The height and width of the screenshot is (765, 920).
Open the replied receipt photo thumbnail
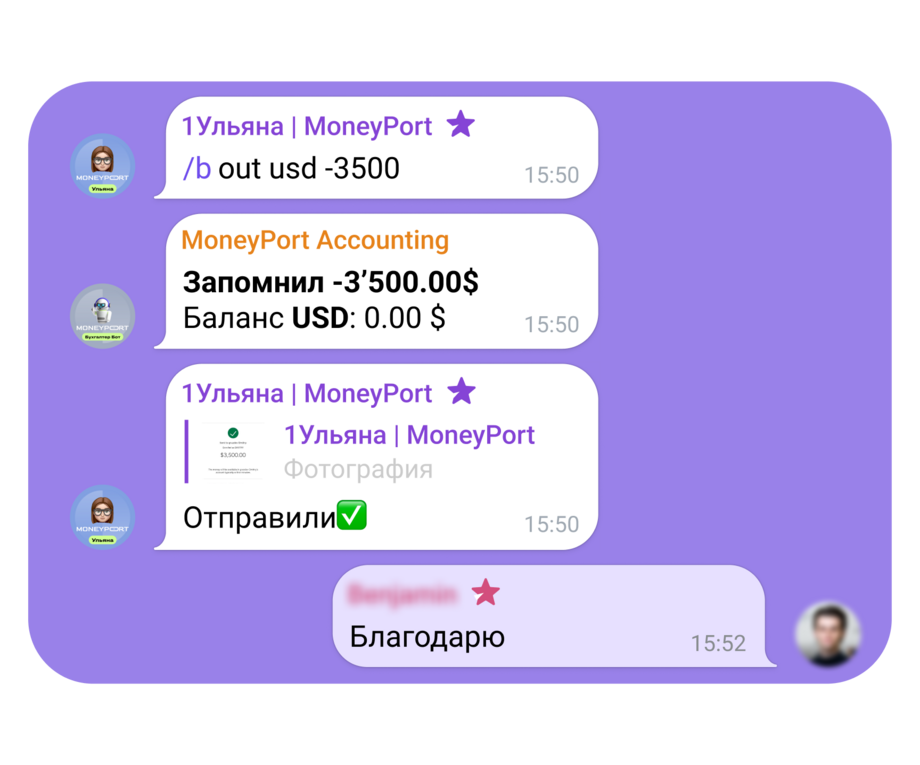[x=234, y=451]
